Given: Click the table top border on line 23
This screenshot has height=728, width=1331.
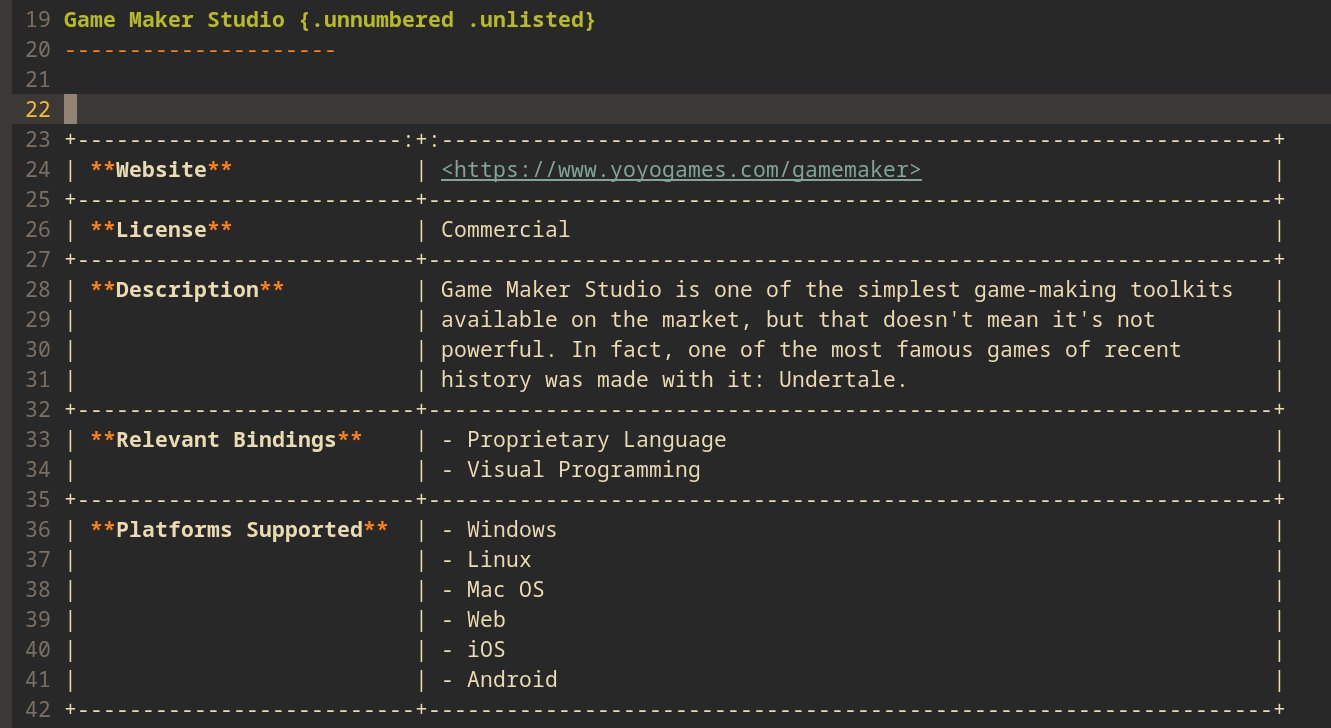Looking at the screenshot, I should pyautogui.click(x=675, y=140).
